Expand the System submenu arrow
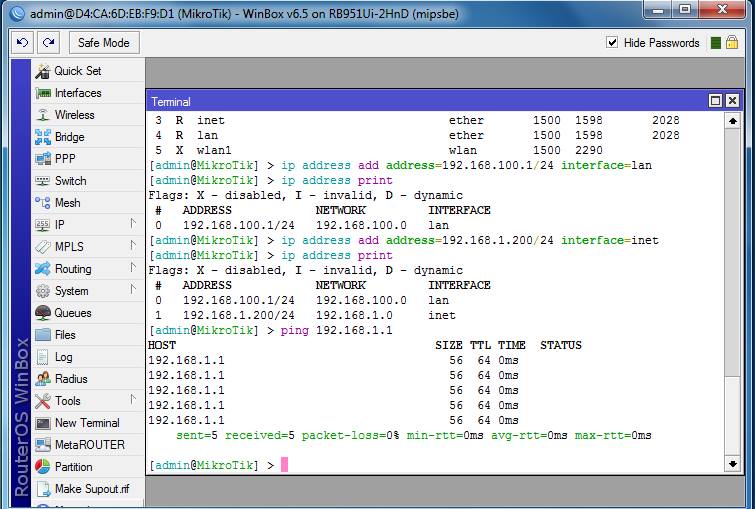This screenshot has height=509, width=755. coord(133,289)
